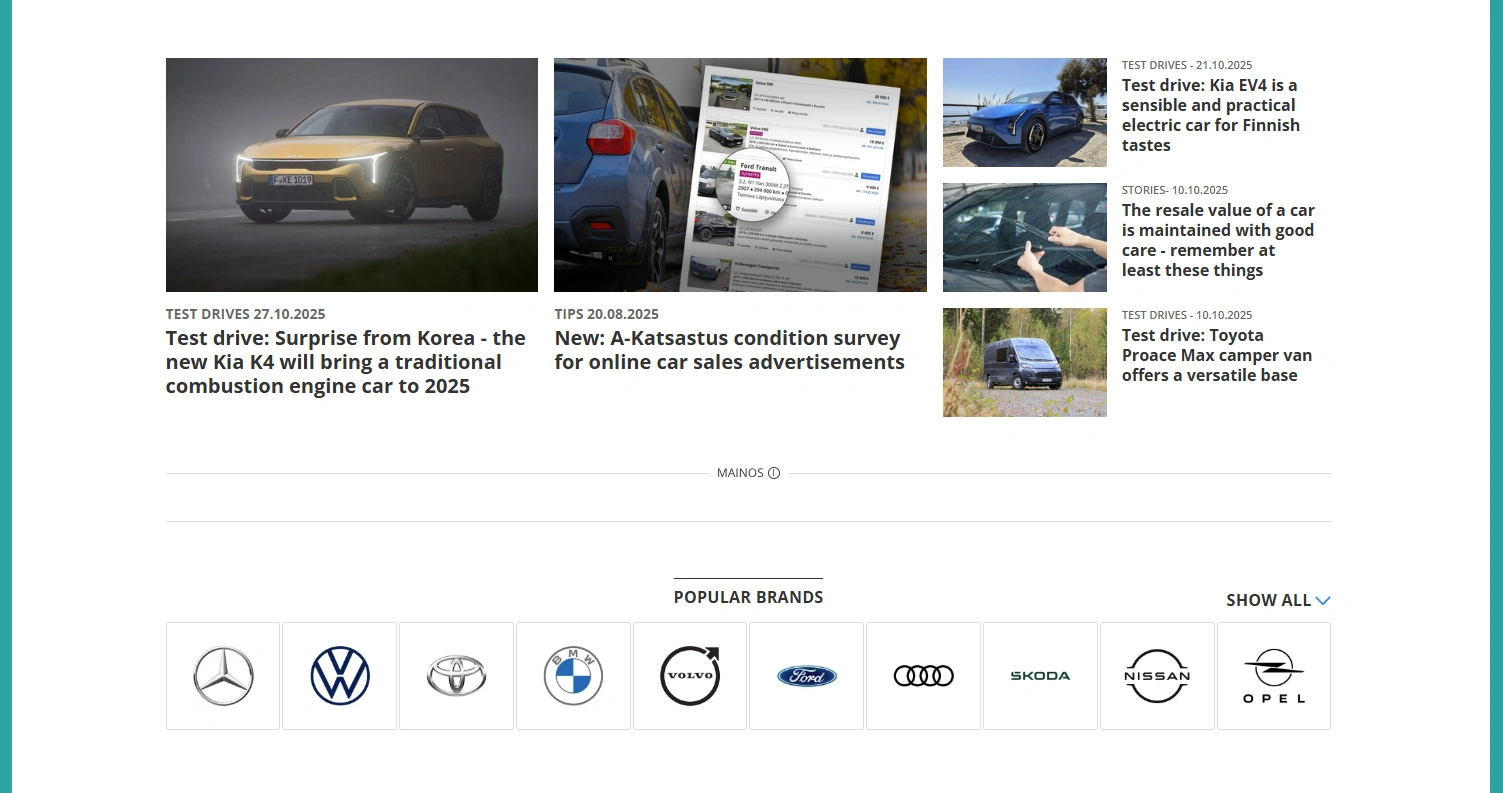Viewport: 1503px width, 793px height.
Task: Open the Toyota brand tile
Action: tap(456, 676)
